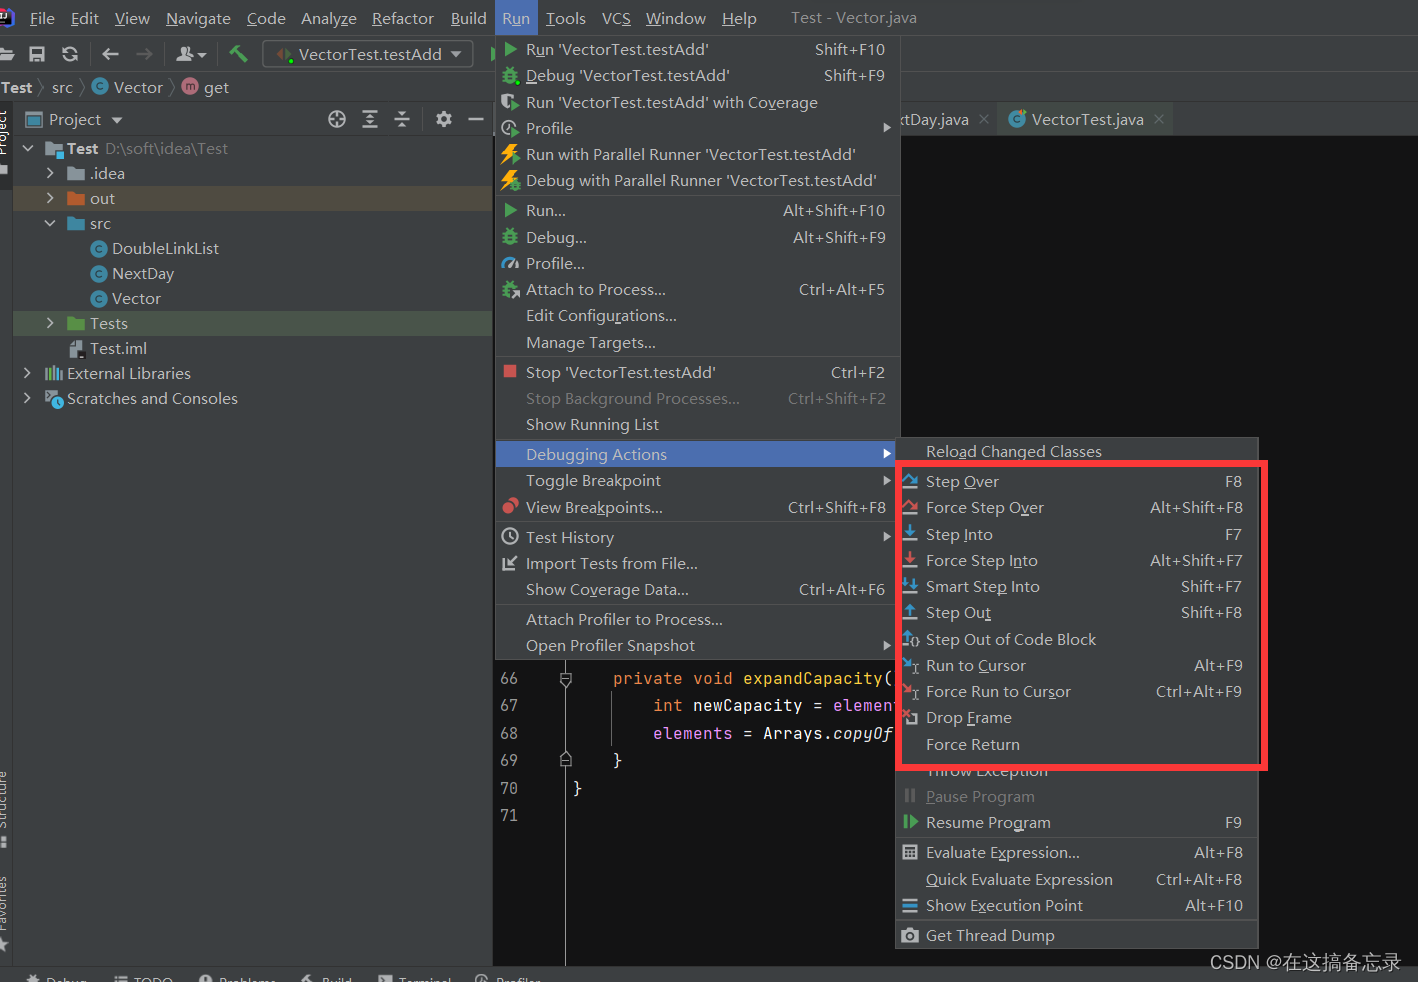The height and width of the screenshot is (982, 1418).
Task: Select the Force Step Into action icon
Action: (x=911, y=560)
